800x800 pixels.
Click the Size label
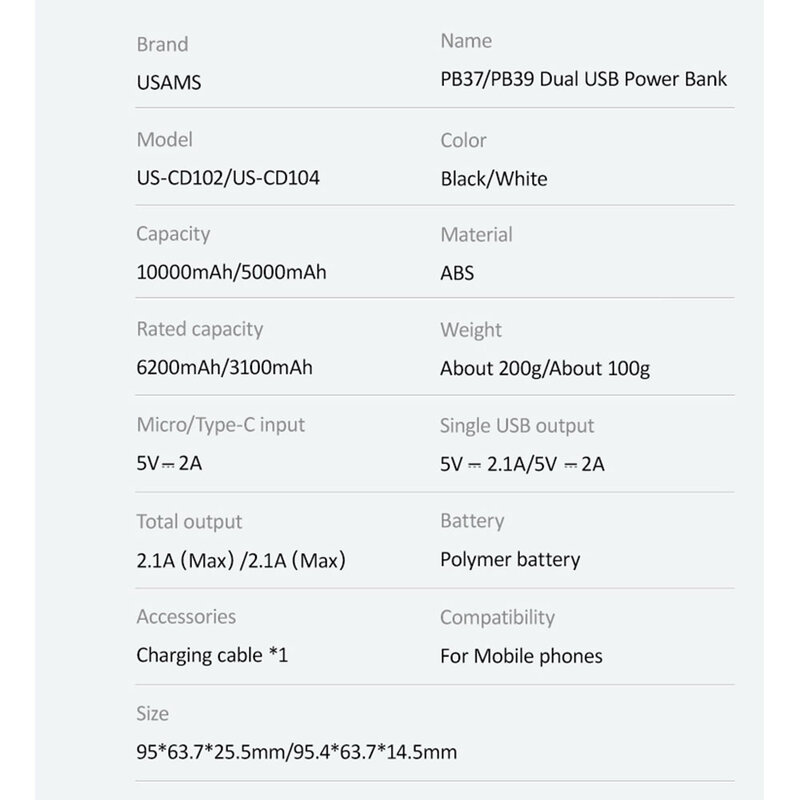pos(153,714)
